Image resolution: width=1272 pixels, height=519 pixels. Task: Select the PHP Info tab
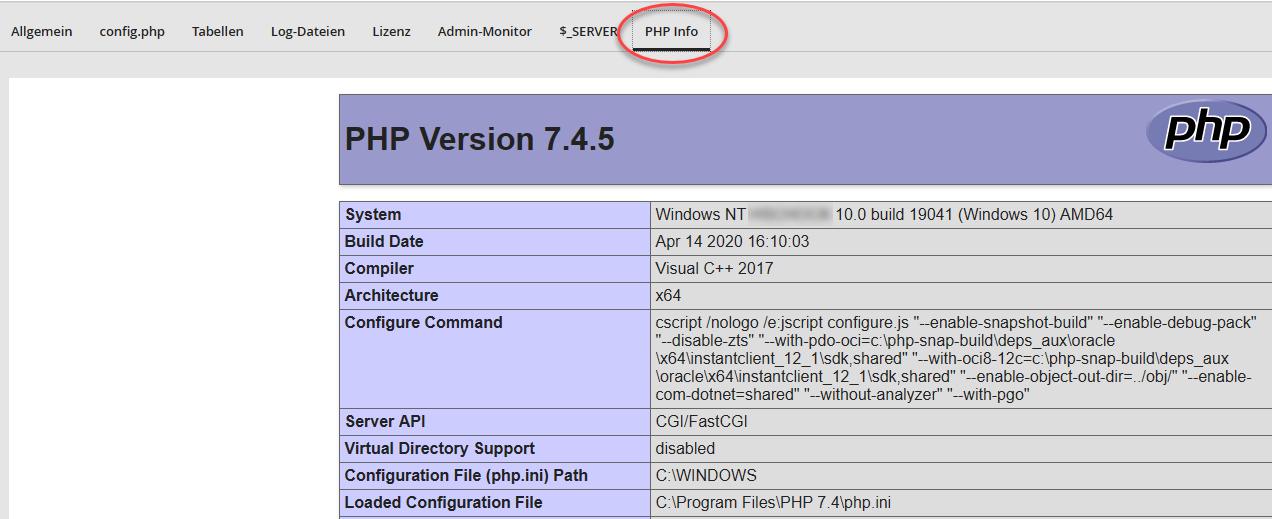671,31
